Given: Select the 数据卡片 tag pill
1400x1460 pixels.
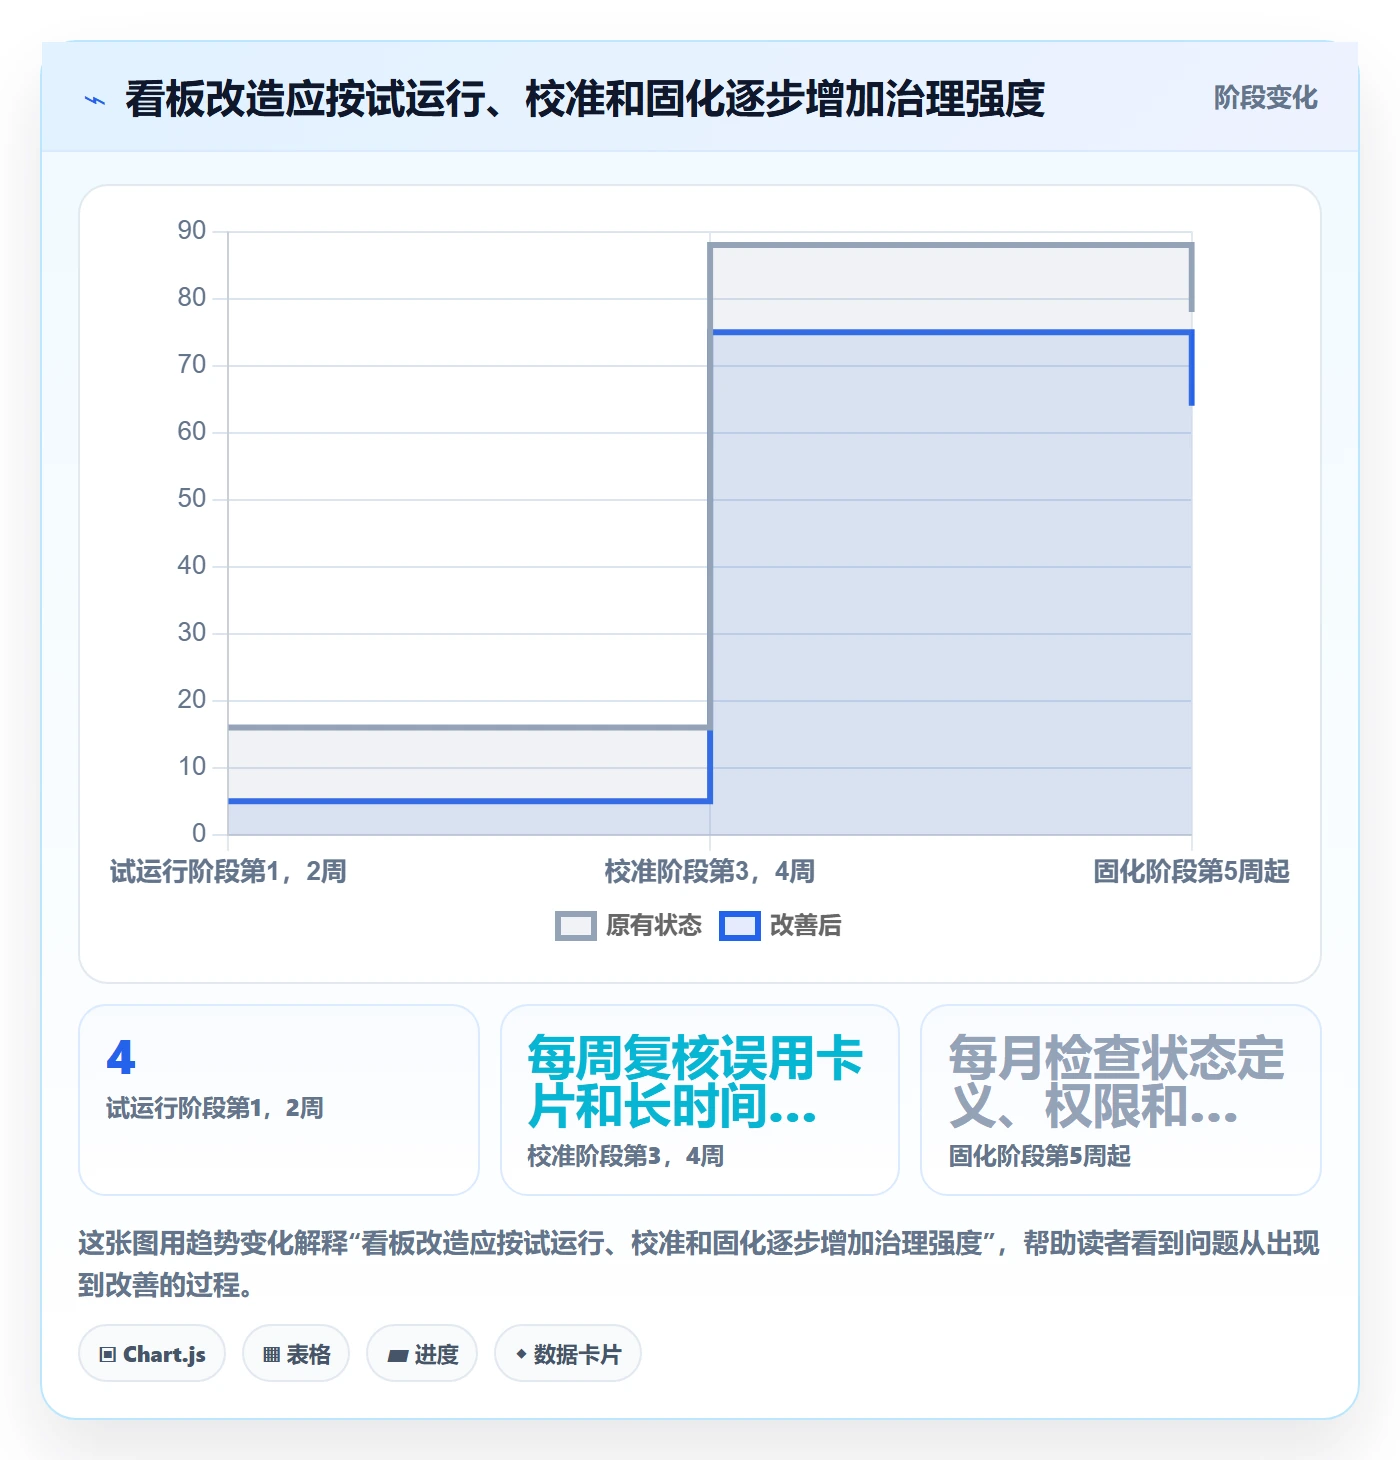Looking at the screenshot, I should coord(568,1354).
